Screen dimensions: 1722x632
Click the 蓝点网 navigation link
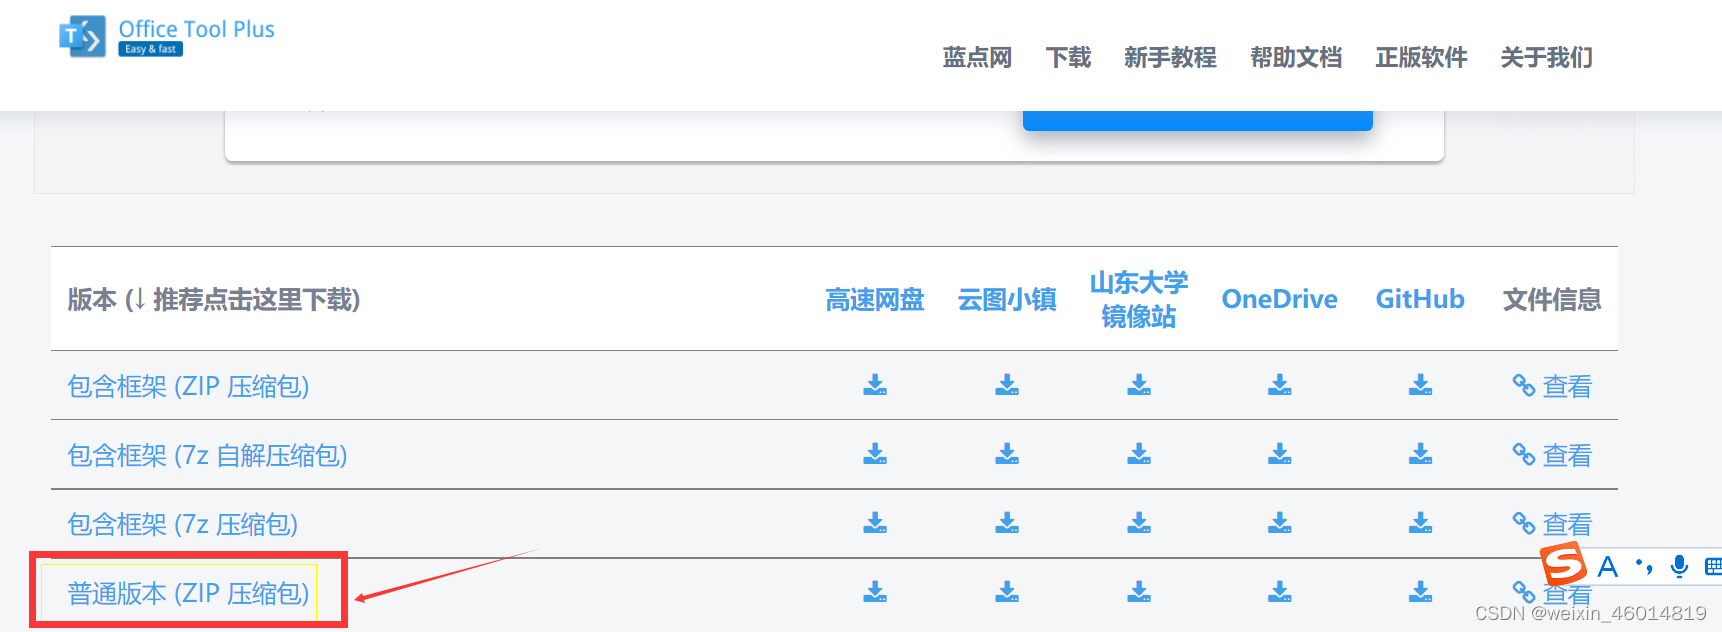pyautogui.click(x=977, y=58)
